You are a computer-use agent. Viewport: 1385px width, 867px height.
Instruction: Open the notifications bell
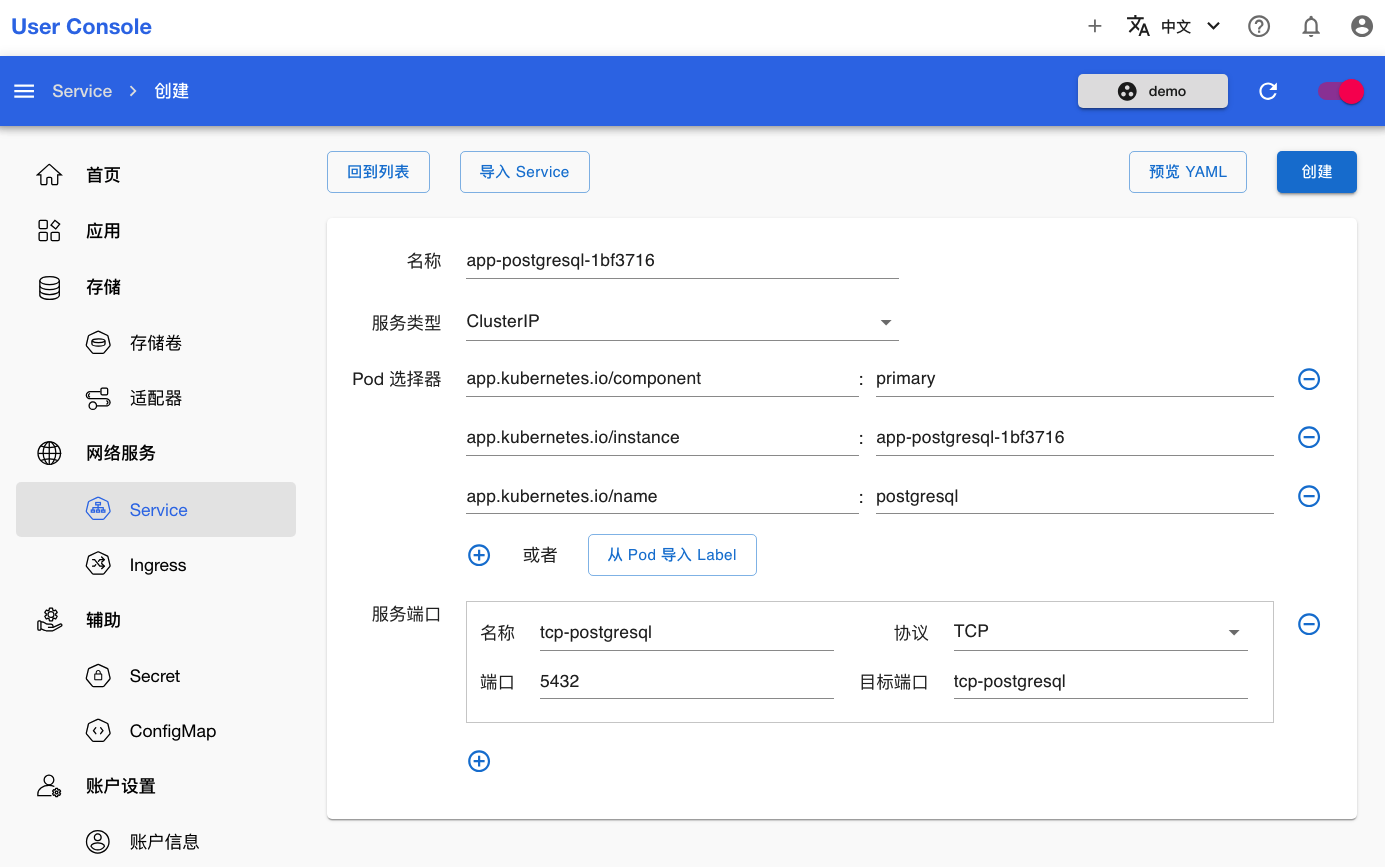pyautogui.click(x=1311, y=26)
